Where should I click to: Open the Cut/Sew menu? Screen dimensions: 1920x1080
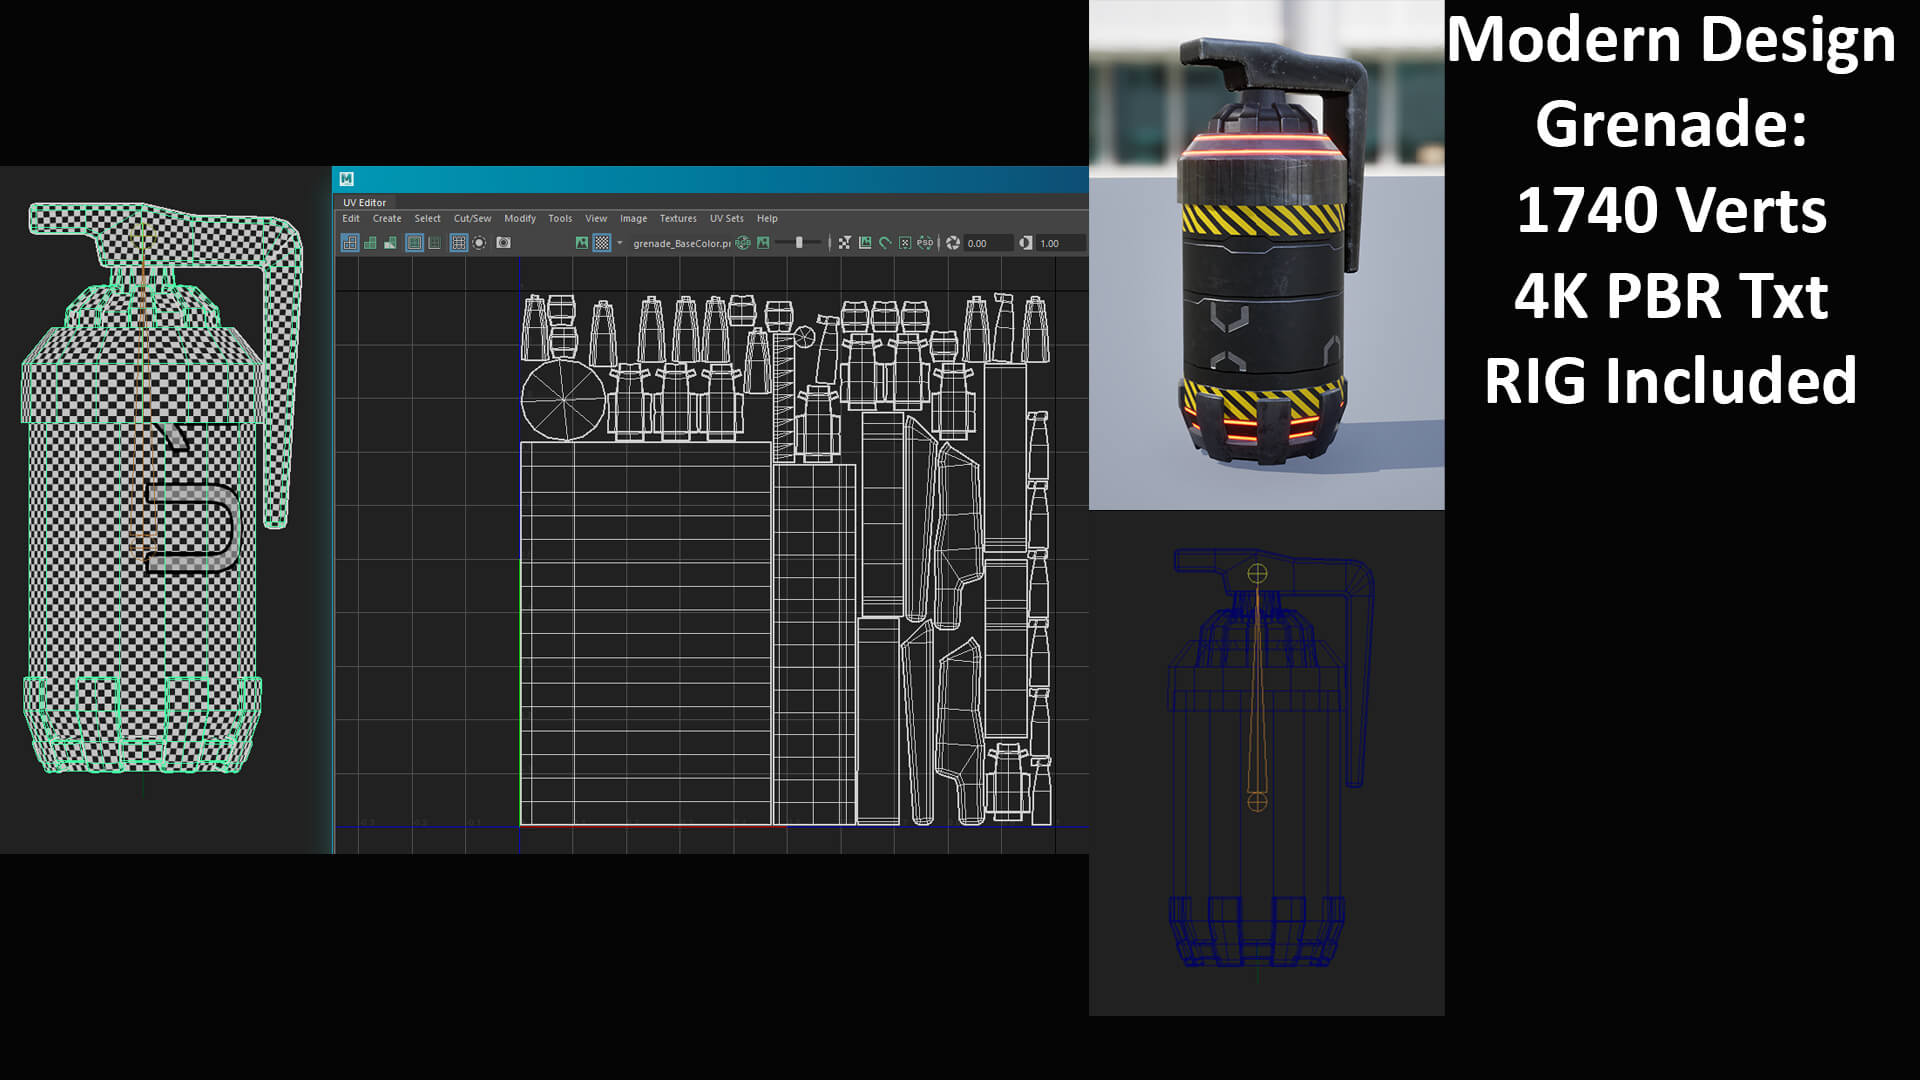(x=472, y=218)
